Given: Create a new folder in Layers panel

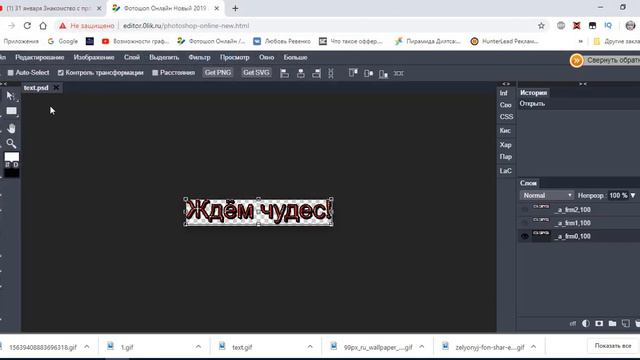Looking at the screenshot, I should pos(612,323).
